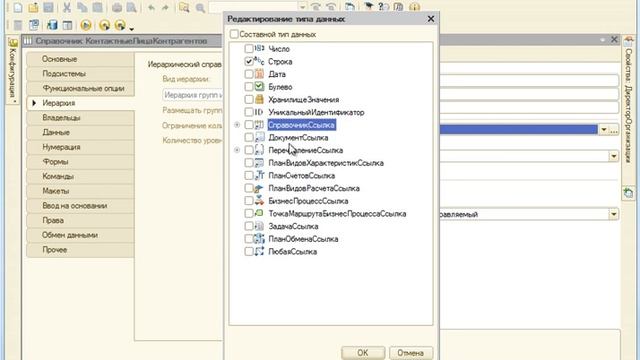This screenshot has width=640, height=360.
Task: Open the Управляемый dropdown arrow
Action: pos(614,214)
